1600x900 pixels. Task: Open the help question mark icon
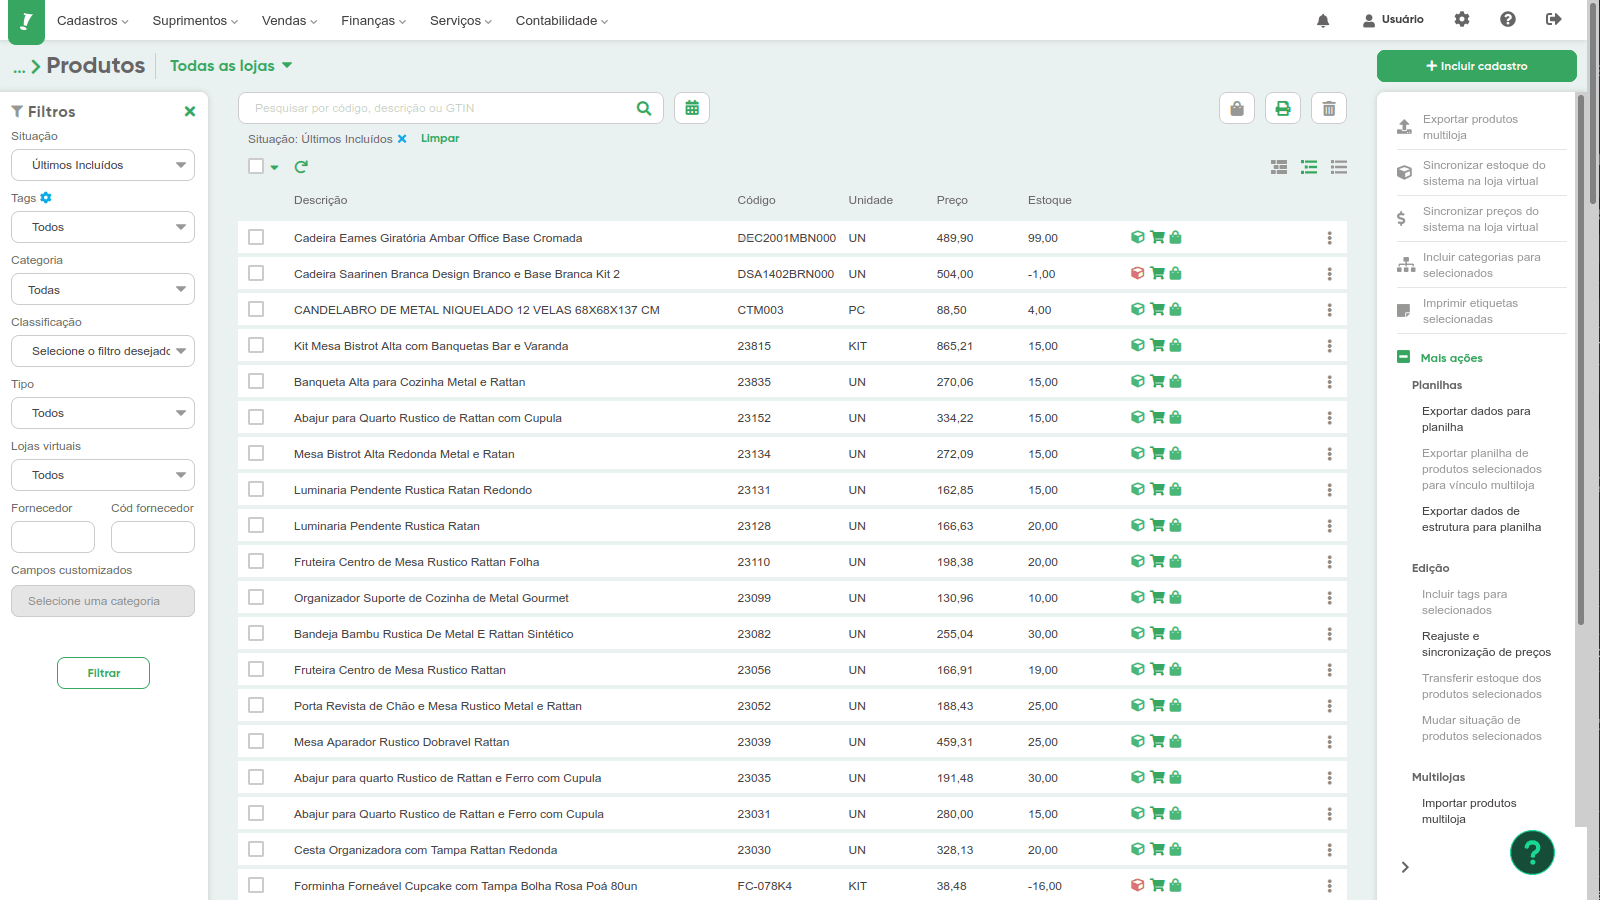[x=1508, y=20]
